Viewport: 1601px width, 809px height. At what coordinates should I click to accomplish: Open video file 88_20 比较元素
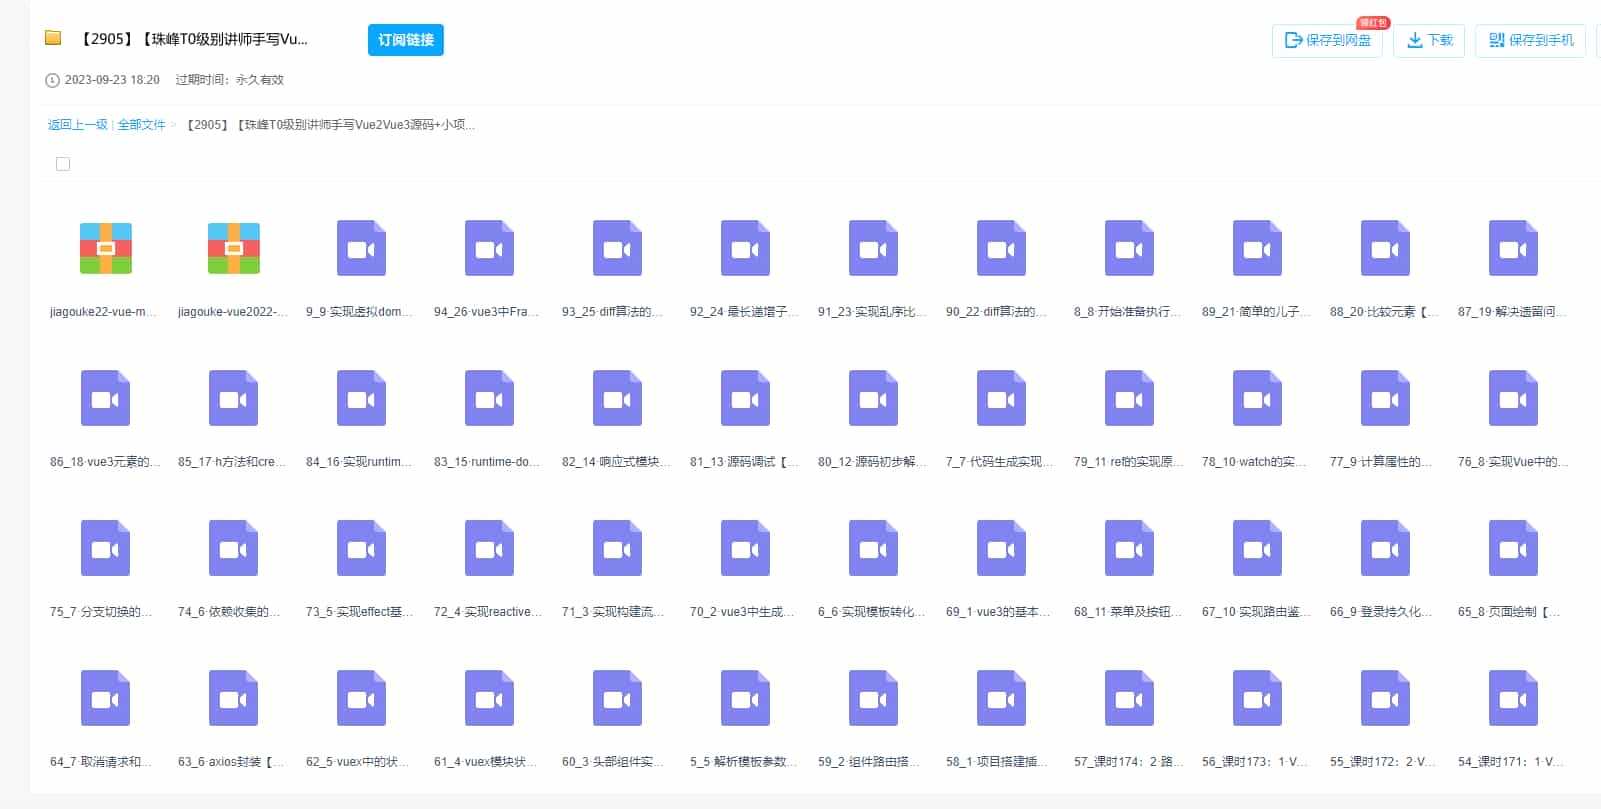(1386, 248)
